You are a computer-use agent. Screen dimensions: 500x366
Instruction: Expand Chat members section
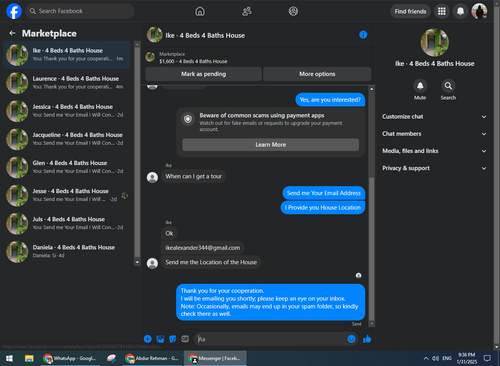(x=434, y=134)
